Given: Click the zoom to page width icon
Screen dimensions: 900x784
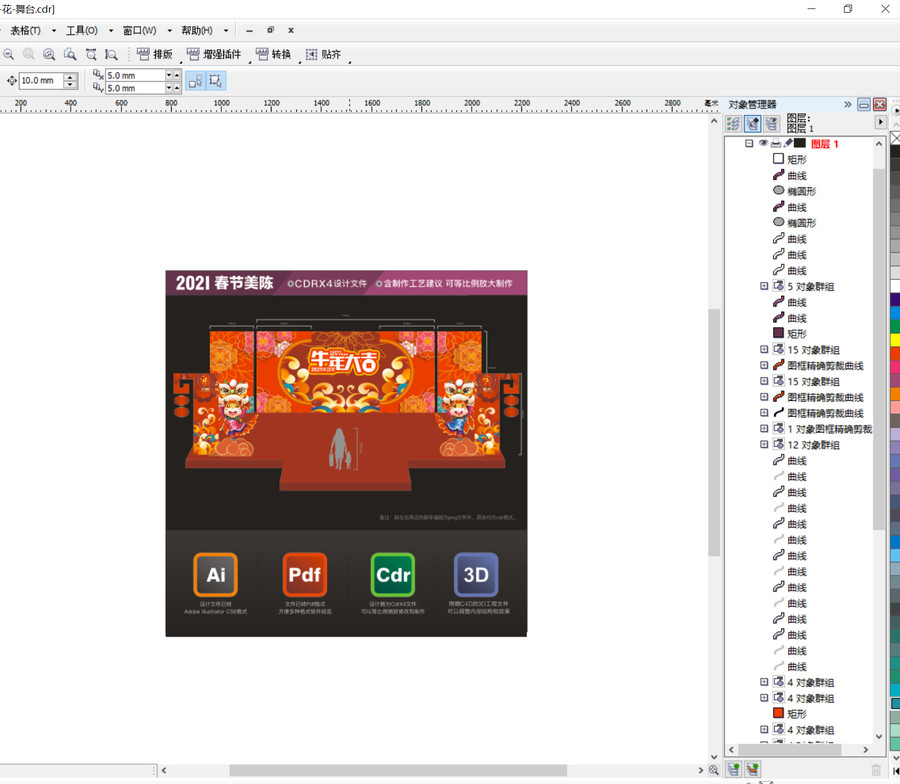Looking at the screenshot, I should (x=91, y=55).
